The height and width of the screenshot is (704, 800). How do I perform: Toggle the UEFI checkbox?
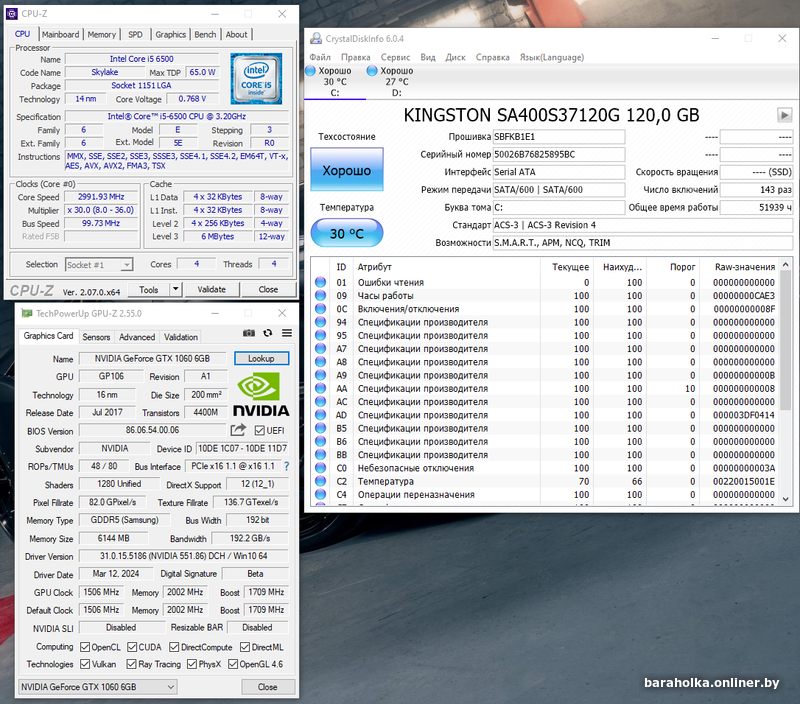tap(259, 431)
